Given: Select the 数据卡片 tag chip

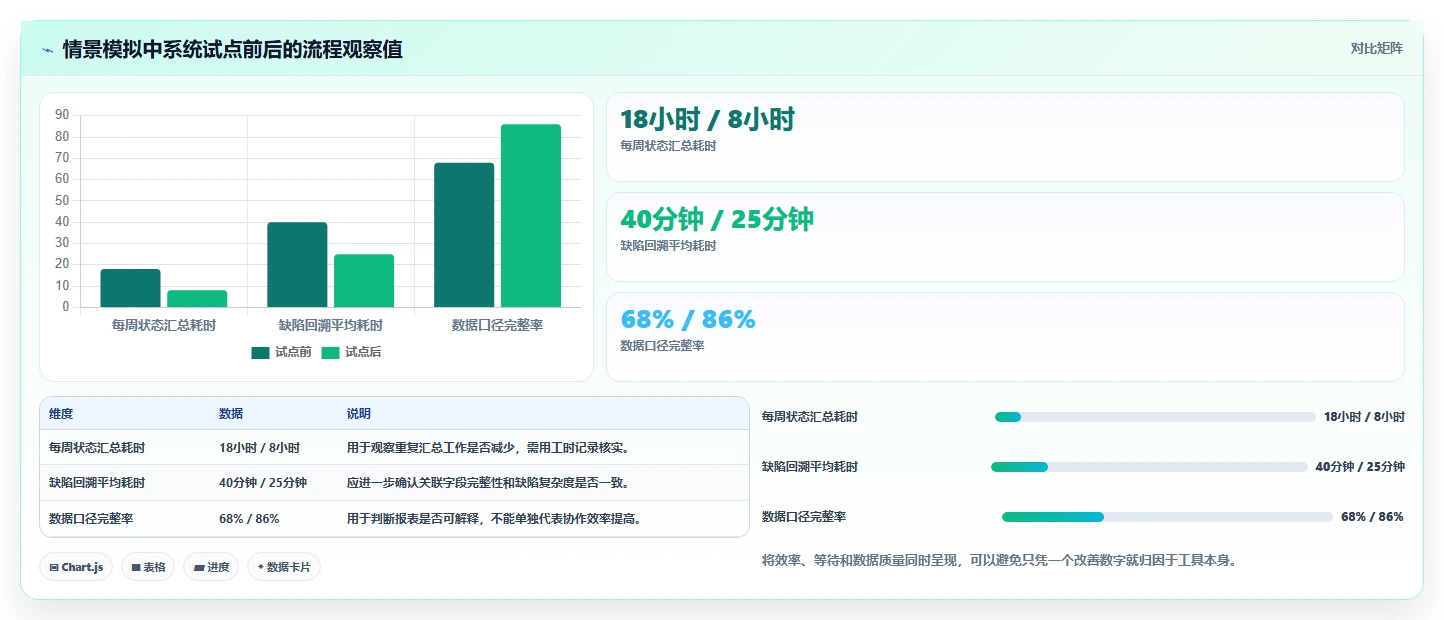Looking at the screenshot, I should click(283, 567).
